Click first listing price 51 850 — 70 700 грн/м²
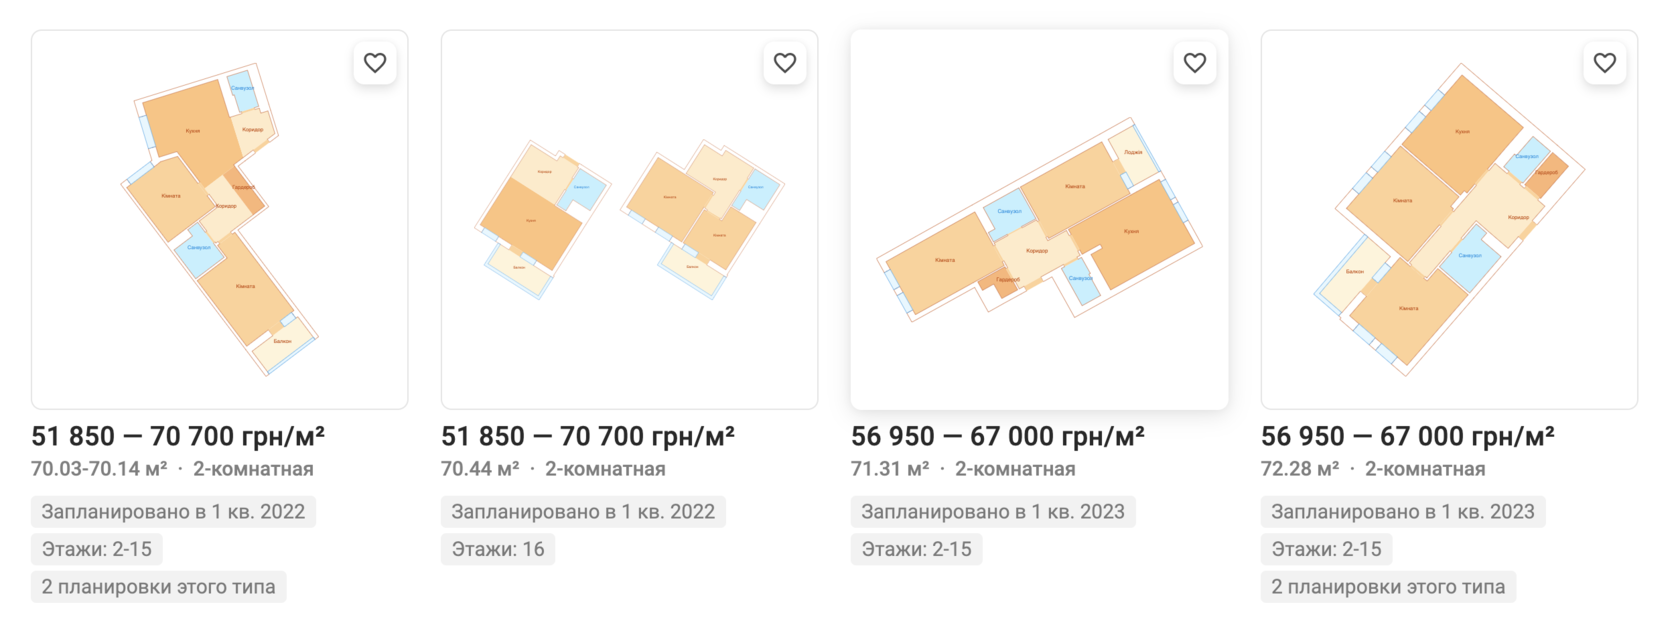Screen dimensions: 1680x631 178,436
